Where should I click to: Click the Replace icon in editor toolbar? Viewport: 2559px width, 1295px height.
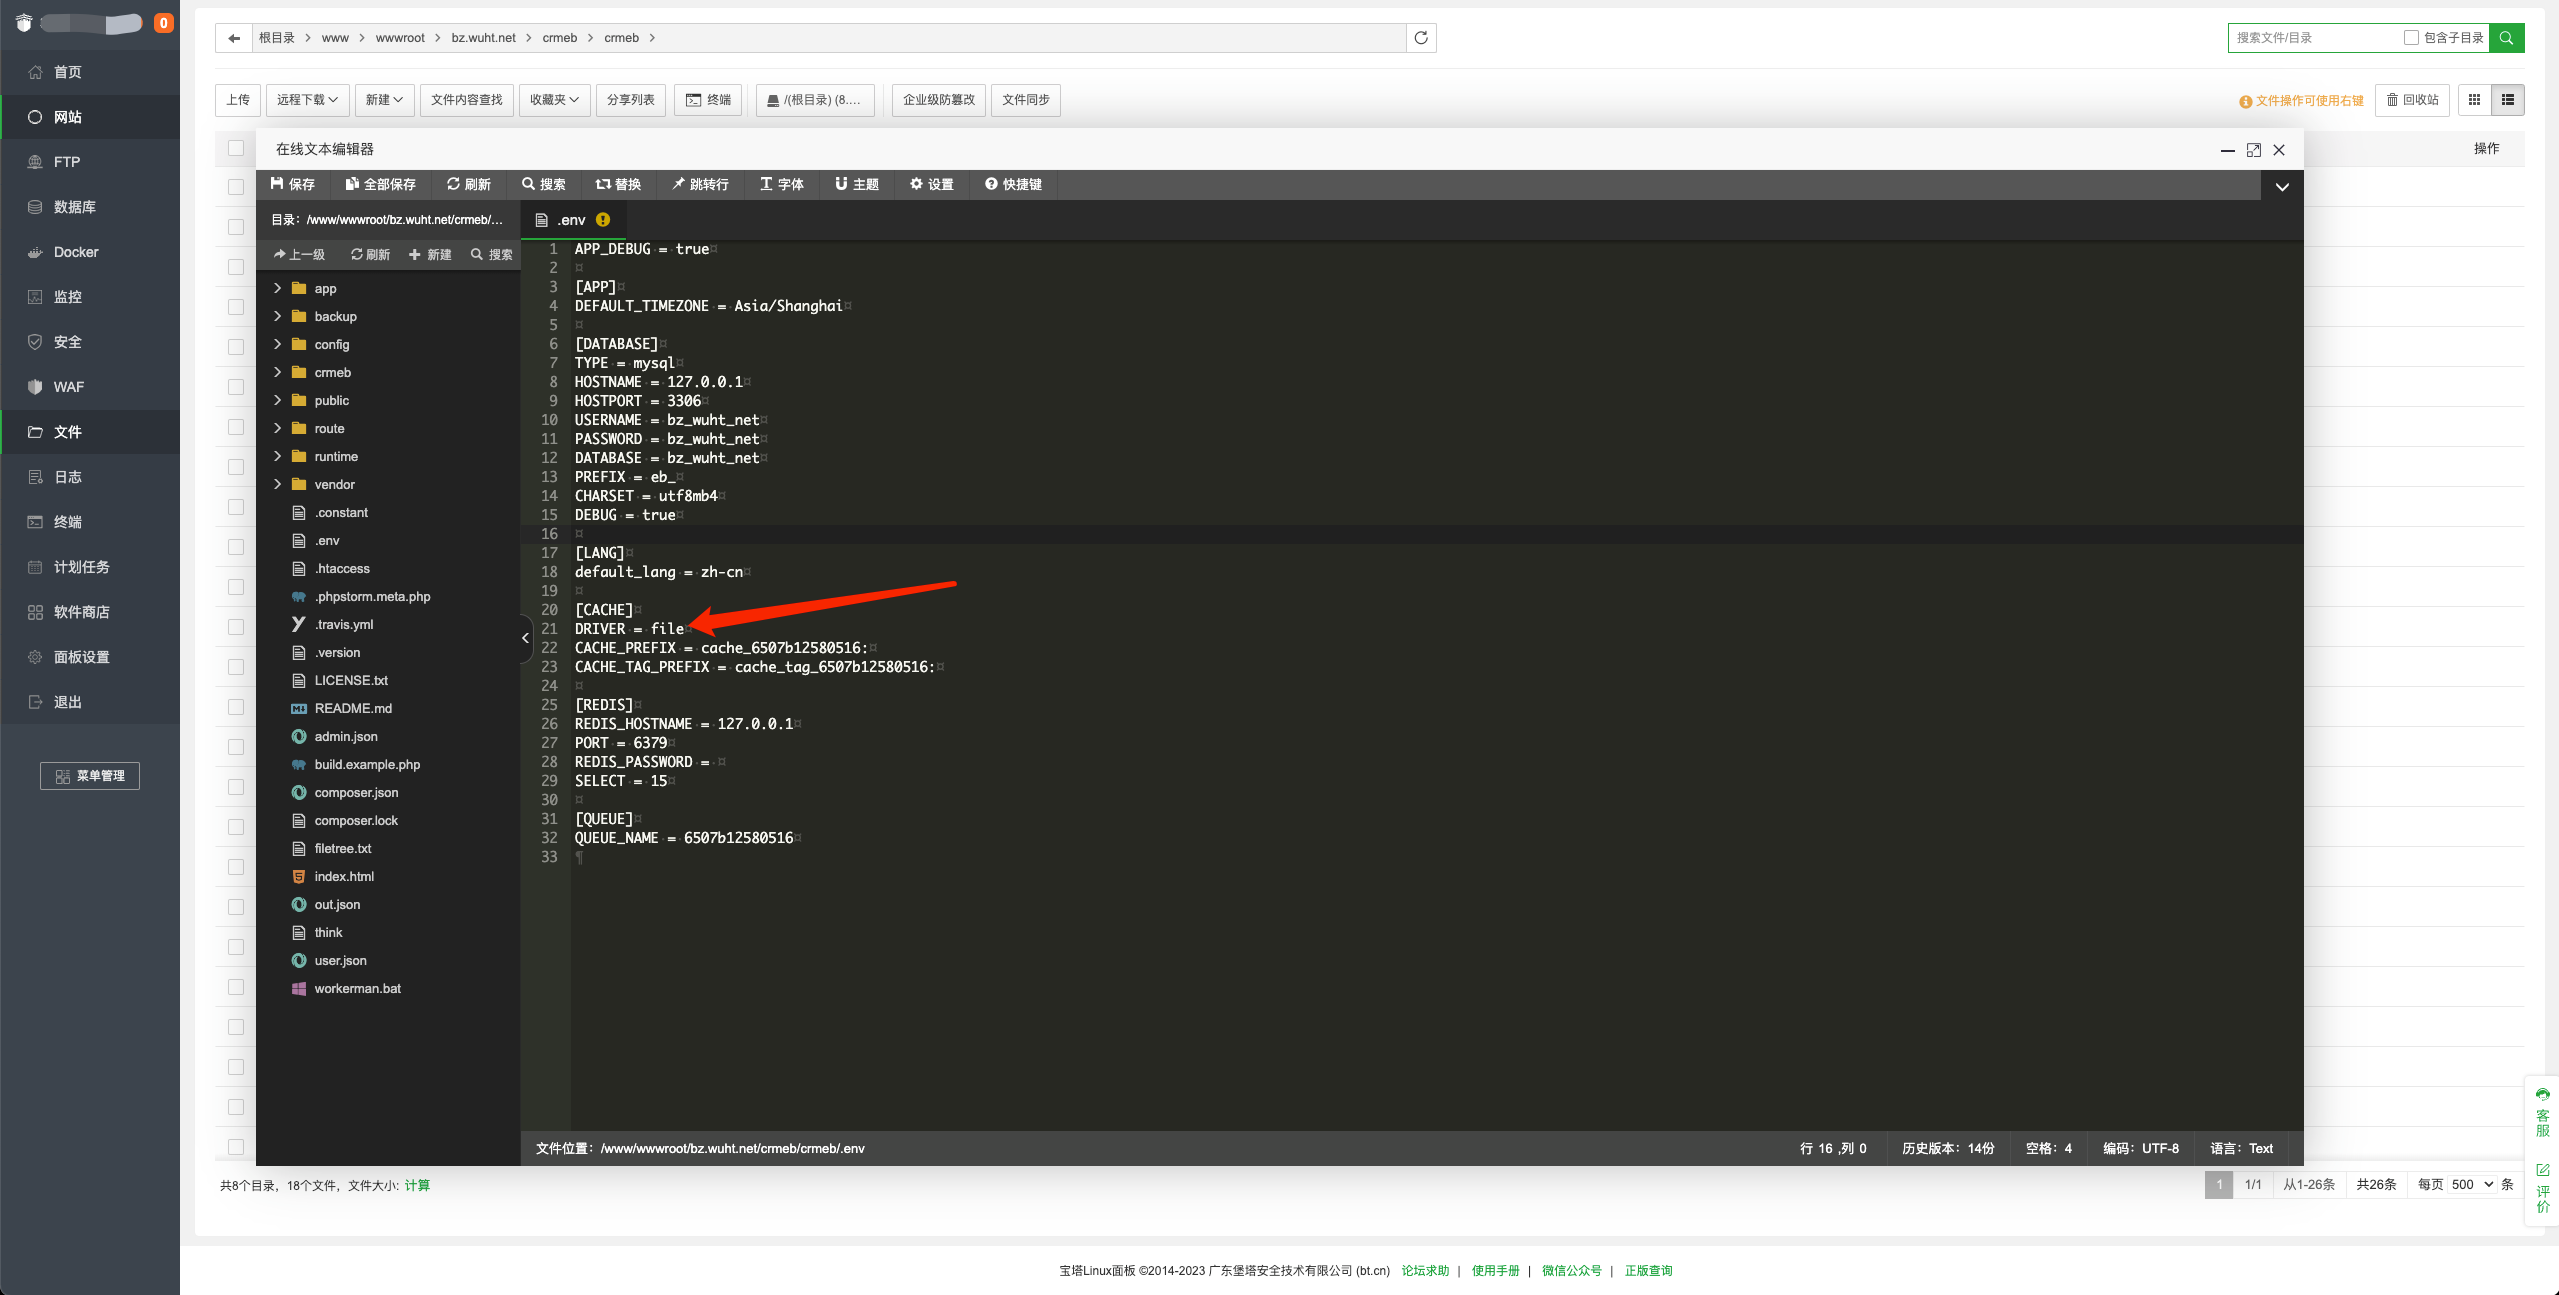(x=622, y=183)
